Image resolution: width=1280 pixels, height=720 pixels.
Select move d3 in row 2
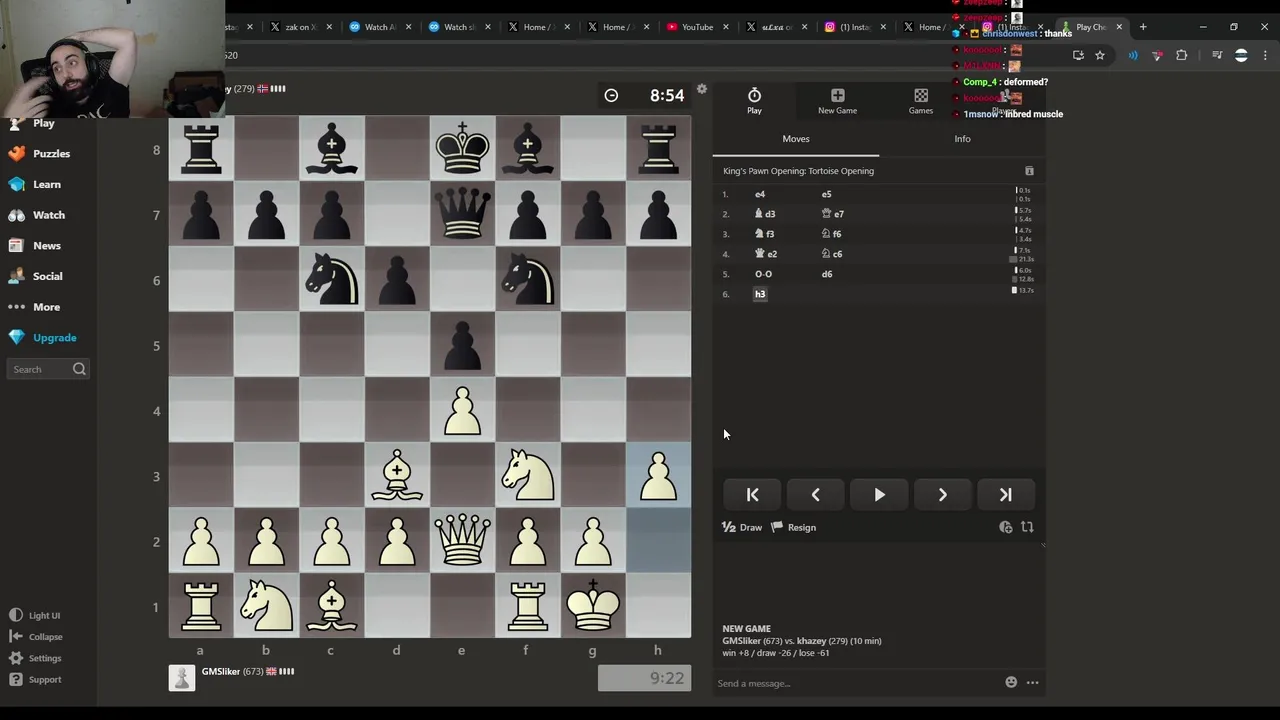point(765,214)
